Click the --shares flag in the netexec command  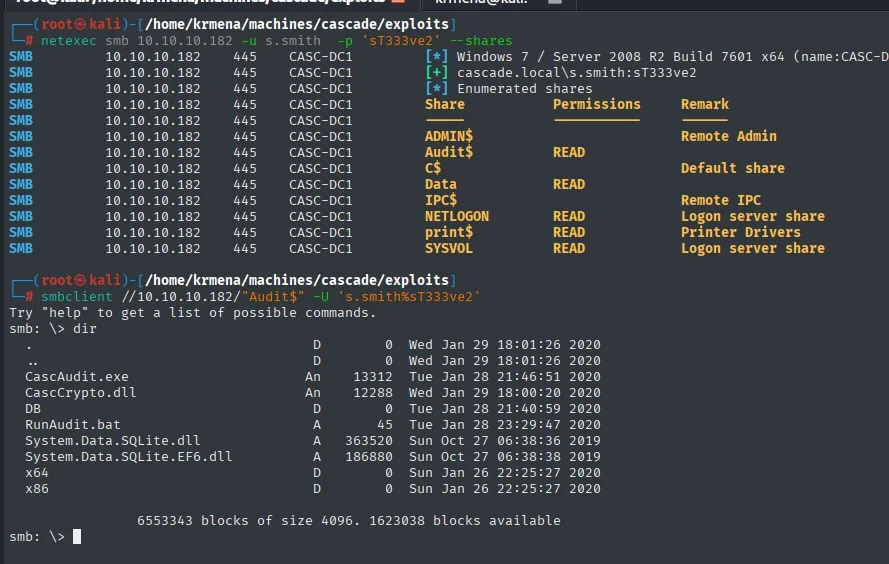click(481, 41)
